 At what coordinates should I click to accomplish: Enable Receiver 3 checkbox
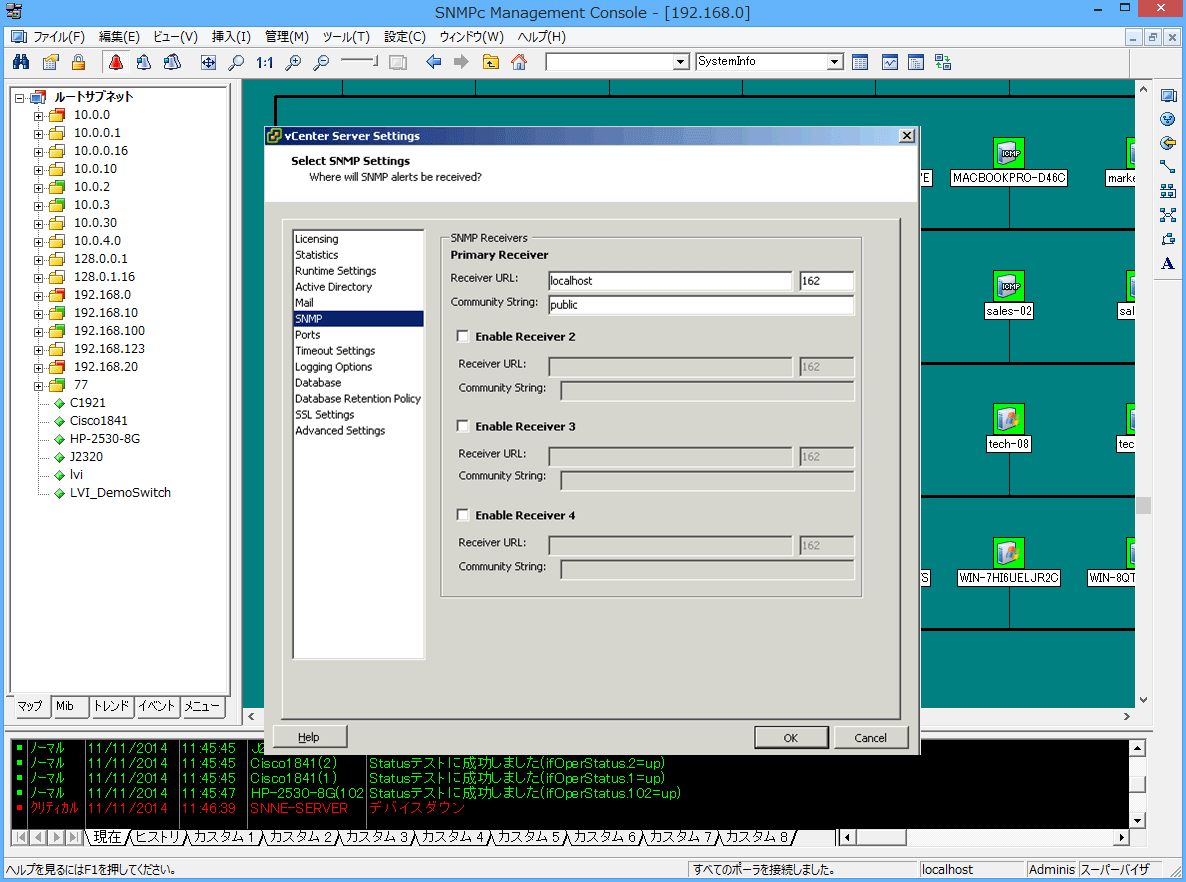(463, 426)
